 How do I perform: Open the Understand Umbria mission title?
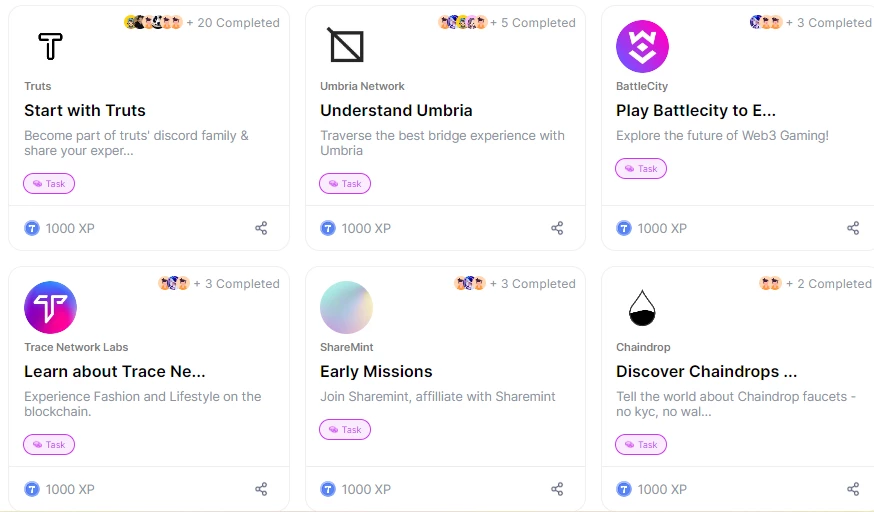396,110
